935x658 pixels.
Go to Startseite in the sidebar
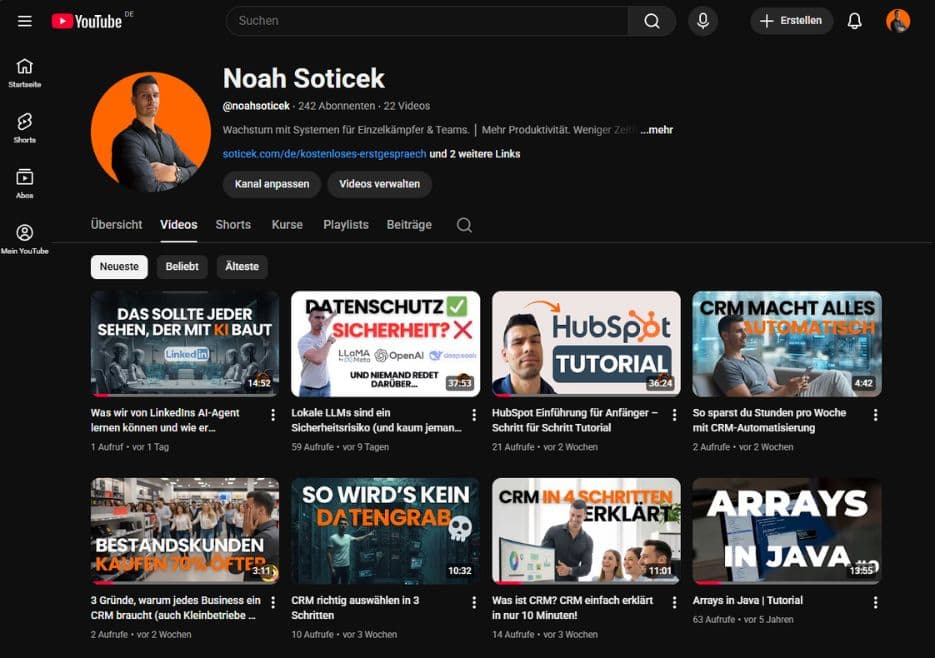click(x=22, y=70)
